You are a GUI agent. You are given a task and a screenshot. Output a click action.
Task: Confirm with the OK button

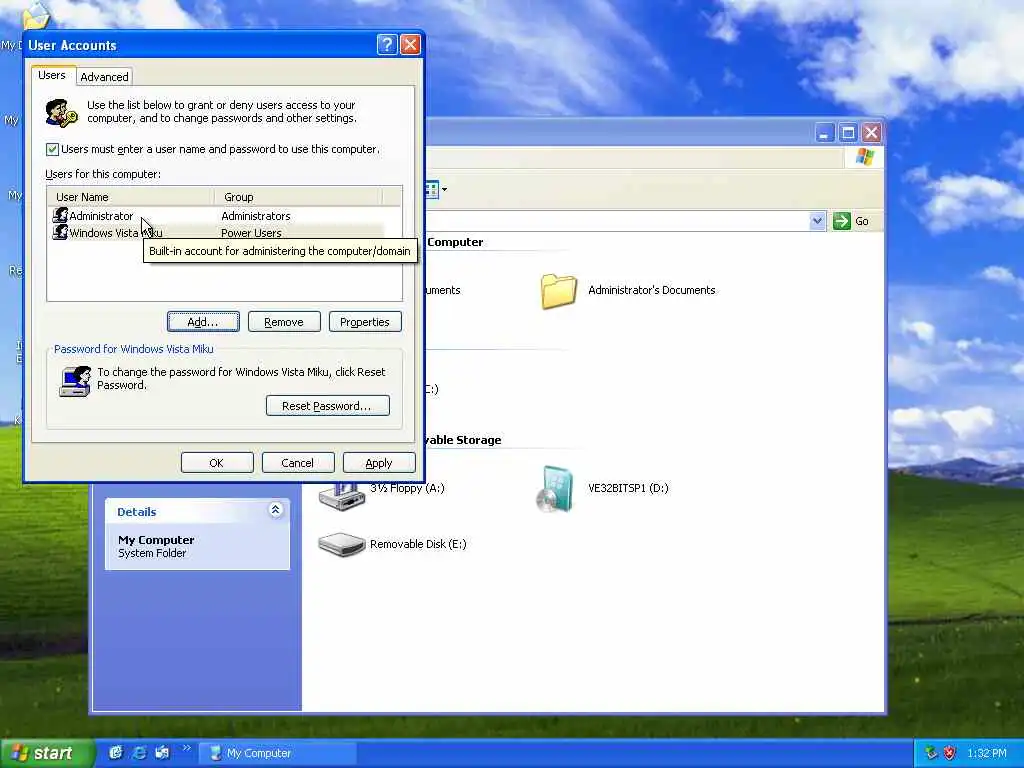217,462
